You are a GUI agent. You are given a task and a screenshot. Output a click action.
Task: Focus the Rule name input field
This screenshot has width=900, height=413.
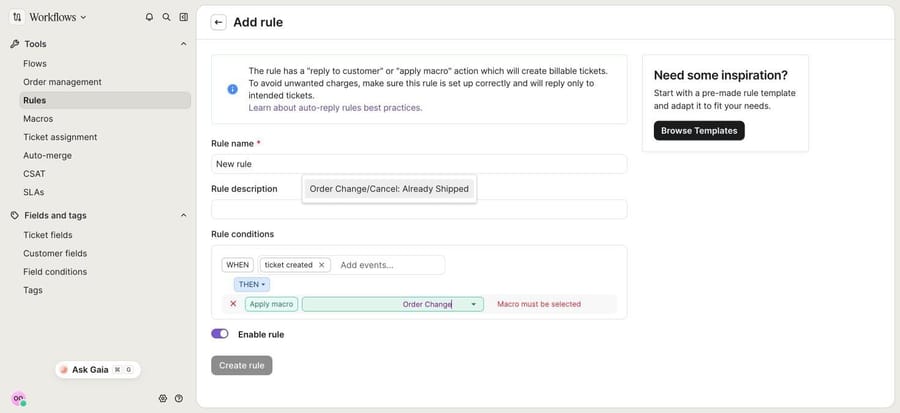(x=419, y=164)
